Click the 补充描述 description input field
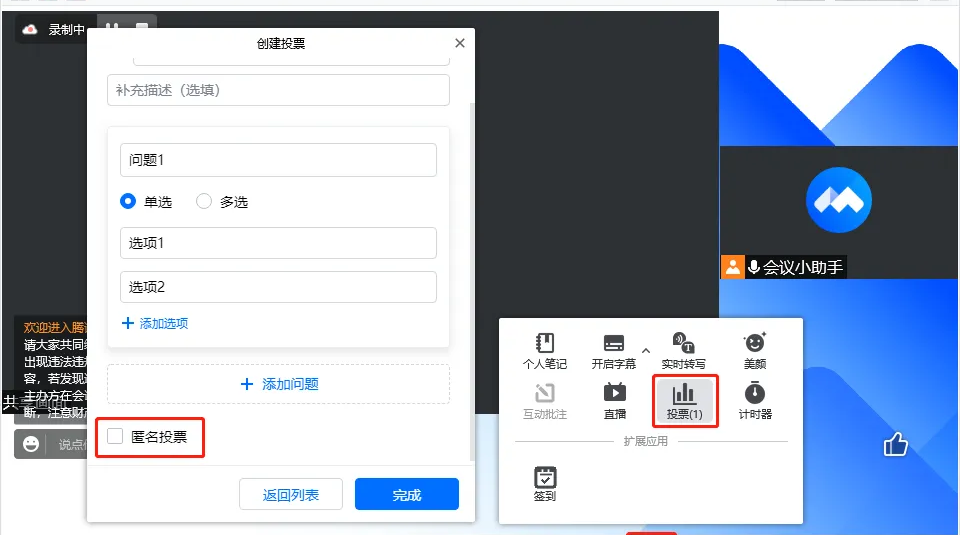Image resolution: width=960 pixels, height=540 pixels. click(278, 90)
